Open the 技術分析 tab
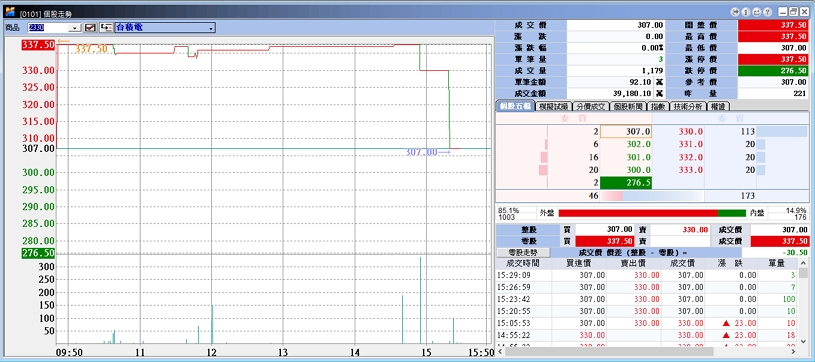Screen dimensions: 815x362 (687, 107)
